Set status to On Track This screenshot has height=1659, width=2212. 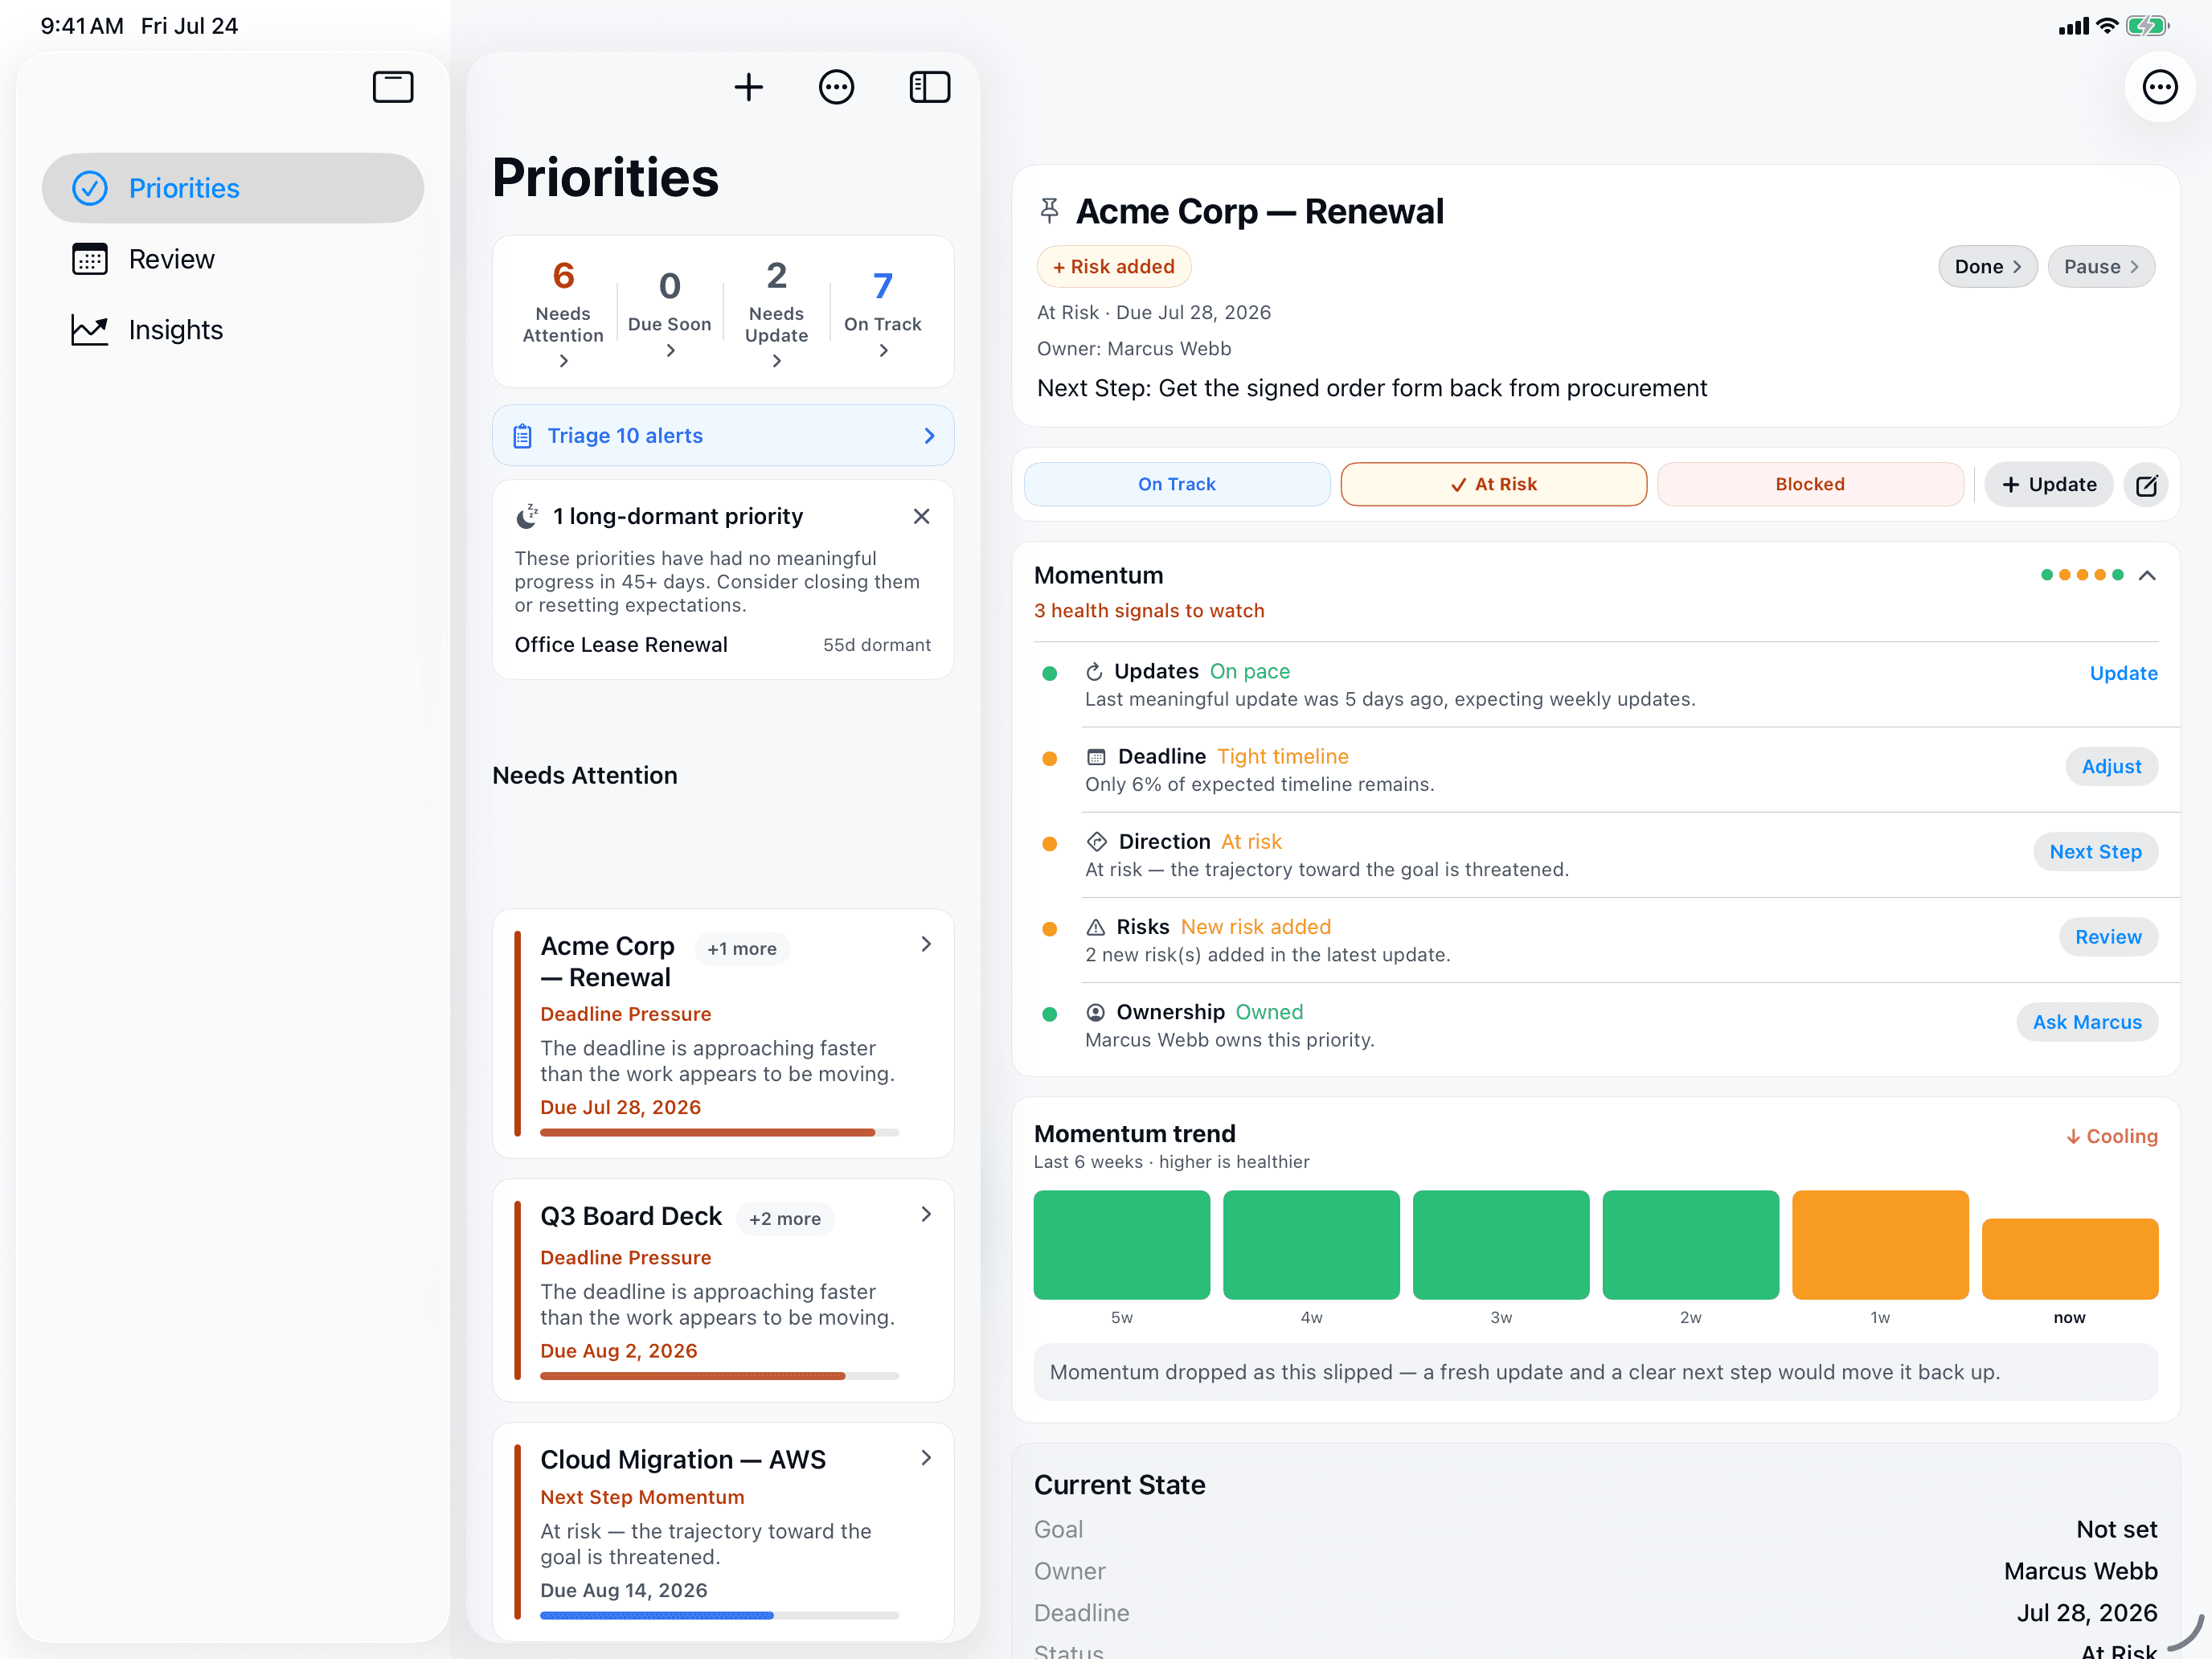(1177, 484)
